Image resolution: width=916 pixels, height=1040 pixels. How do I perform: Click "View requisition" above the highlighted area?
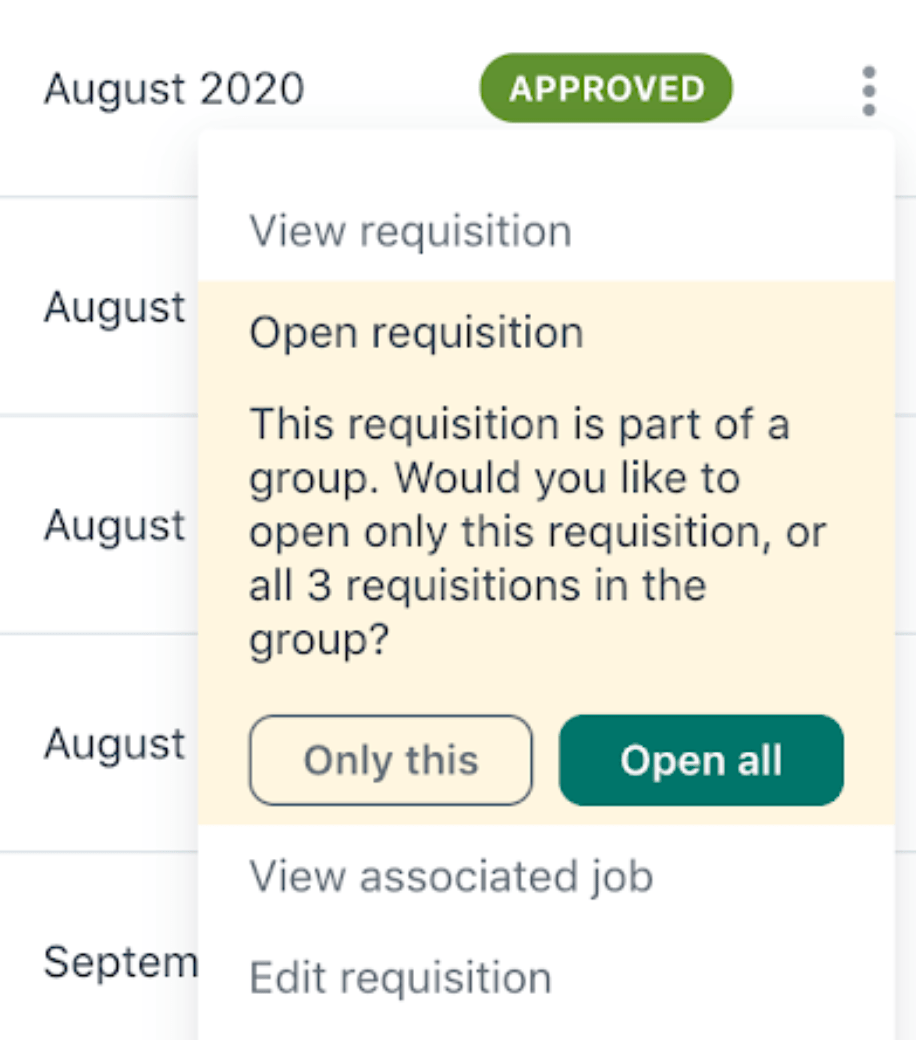click(411, 230)
